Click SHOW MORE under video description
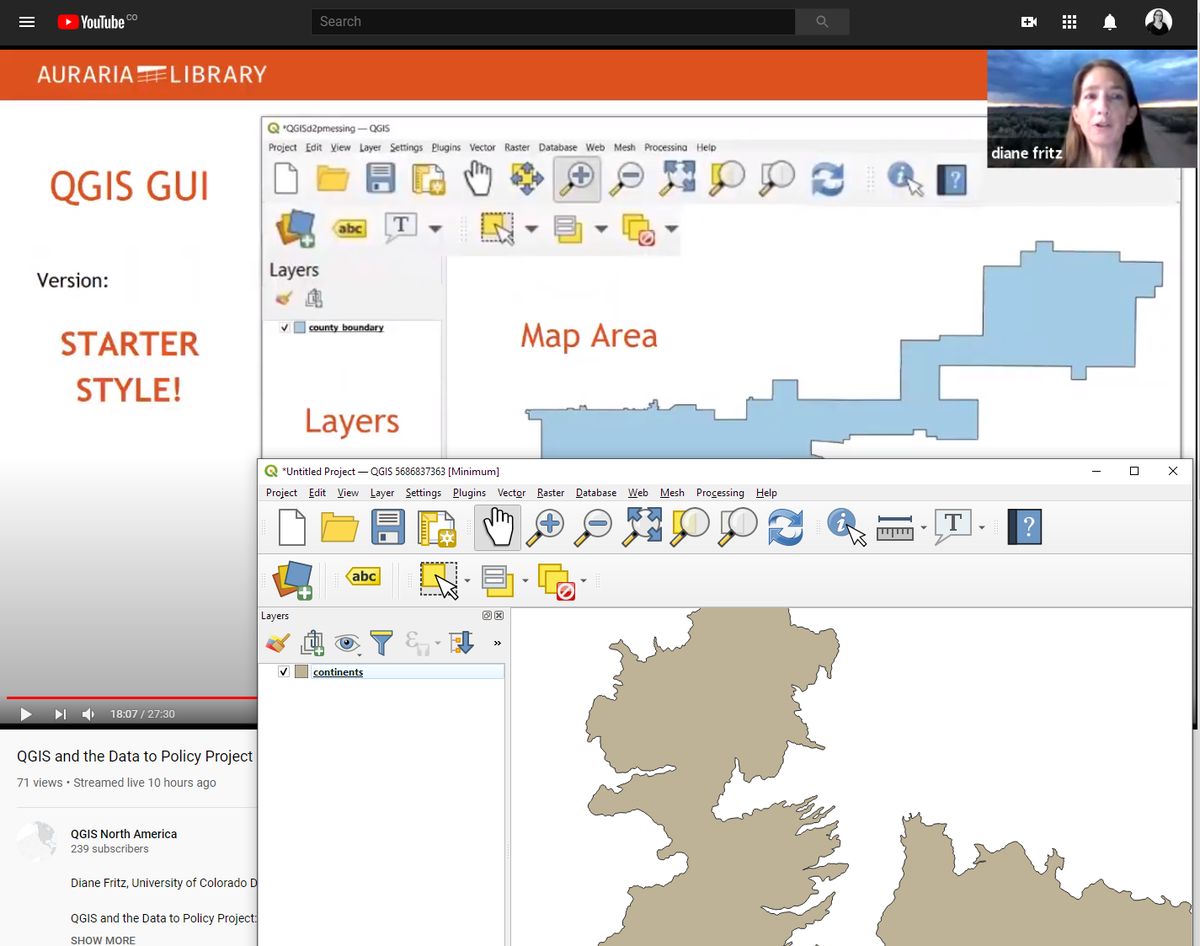This screenshot has height=946, width=1200. point(103,940)
